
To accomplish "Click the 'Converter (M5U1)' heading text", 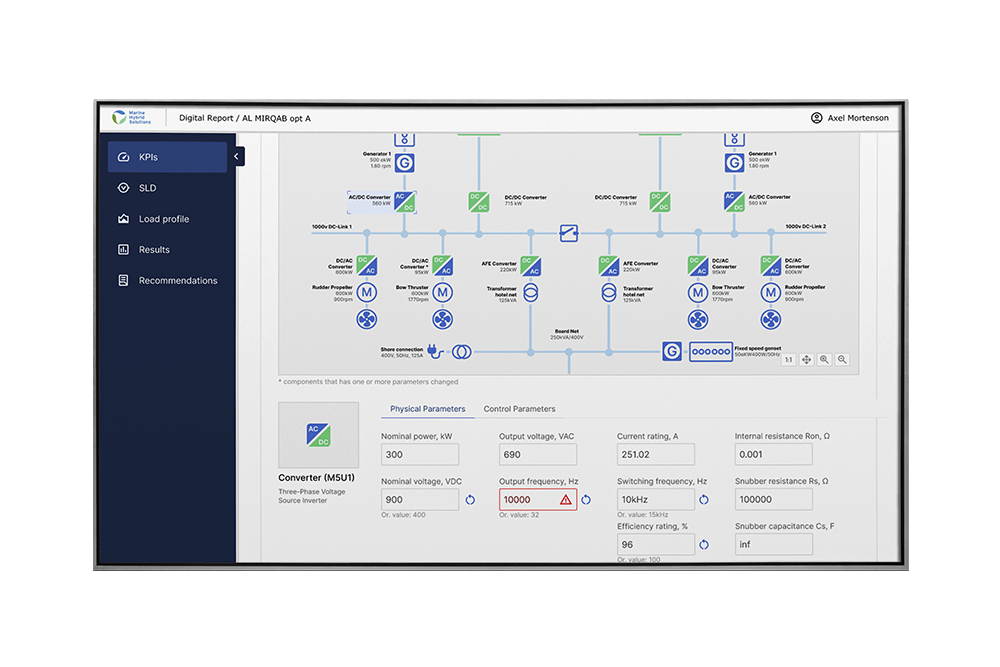I will tap(316, 478).
